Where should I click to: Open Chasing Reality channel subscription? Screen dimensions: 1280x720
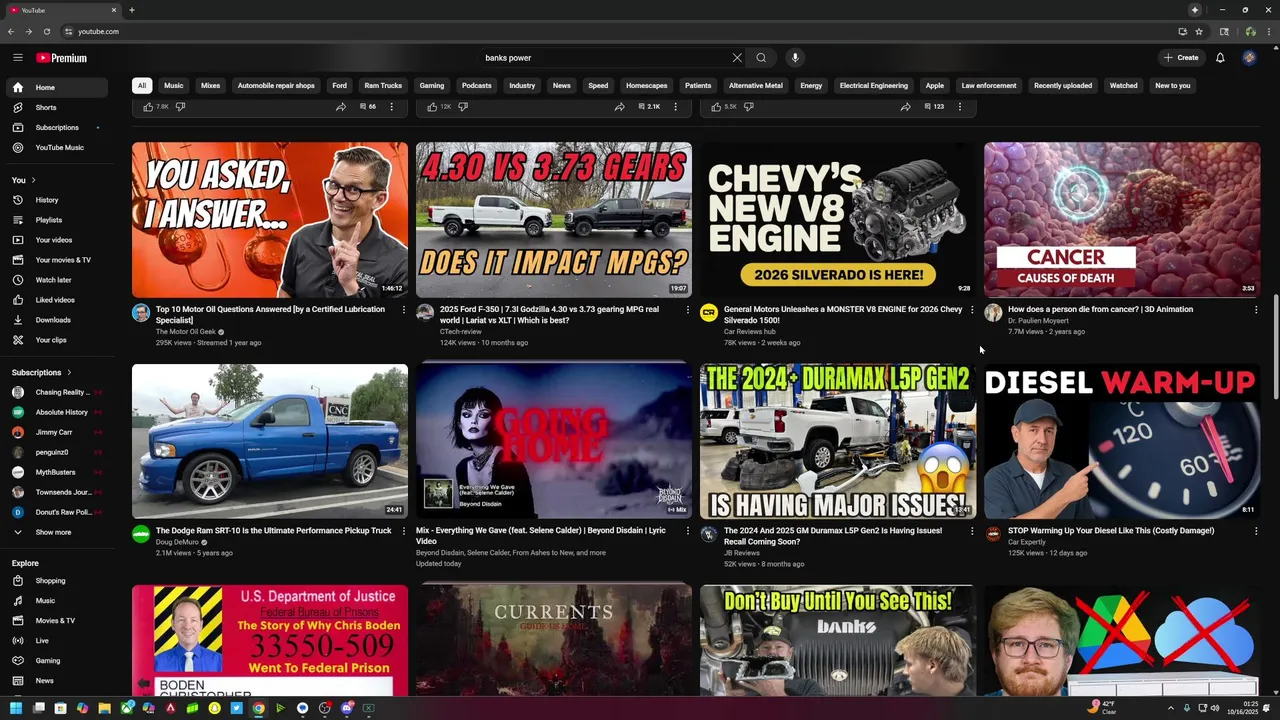(56, 392)
